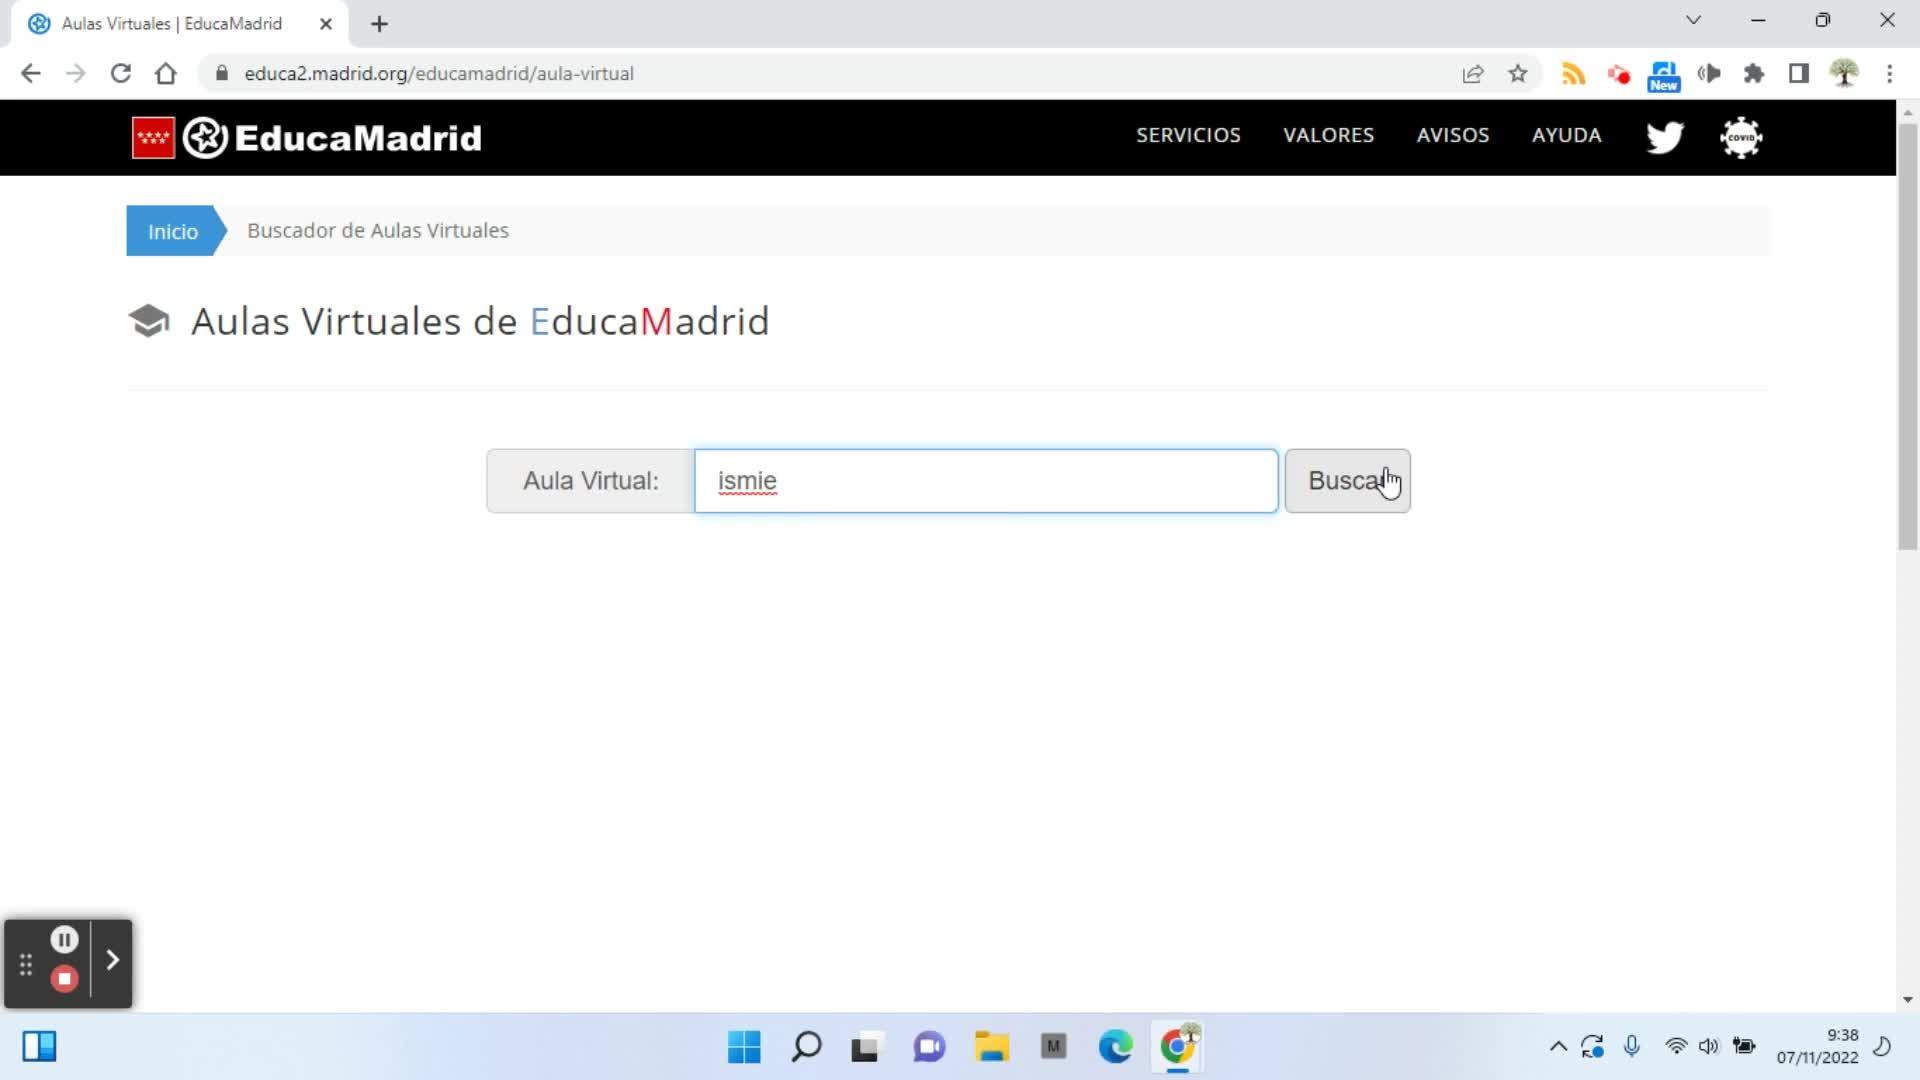Bookmark this page with the star icon
The image size is (1920, 1080).
[x=1518, y=74]
